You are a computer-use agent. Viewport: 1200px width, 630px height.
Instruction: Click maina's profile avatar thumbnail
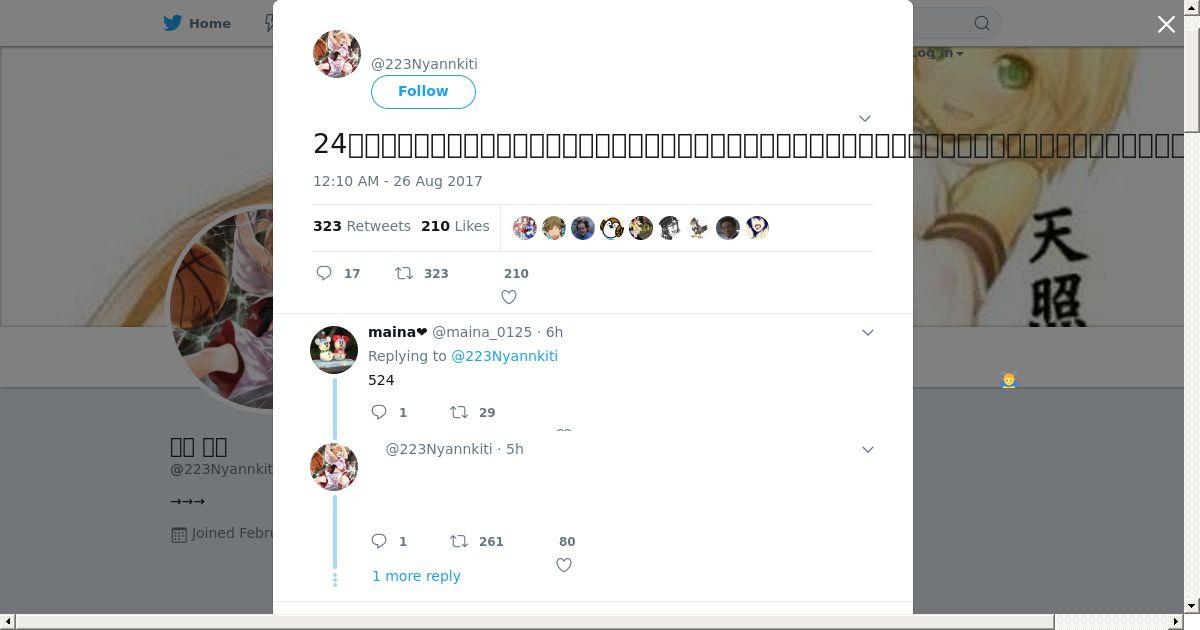(334, 350)
